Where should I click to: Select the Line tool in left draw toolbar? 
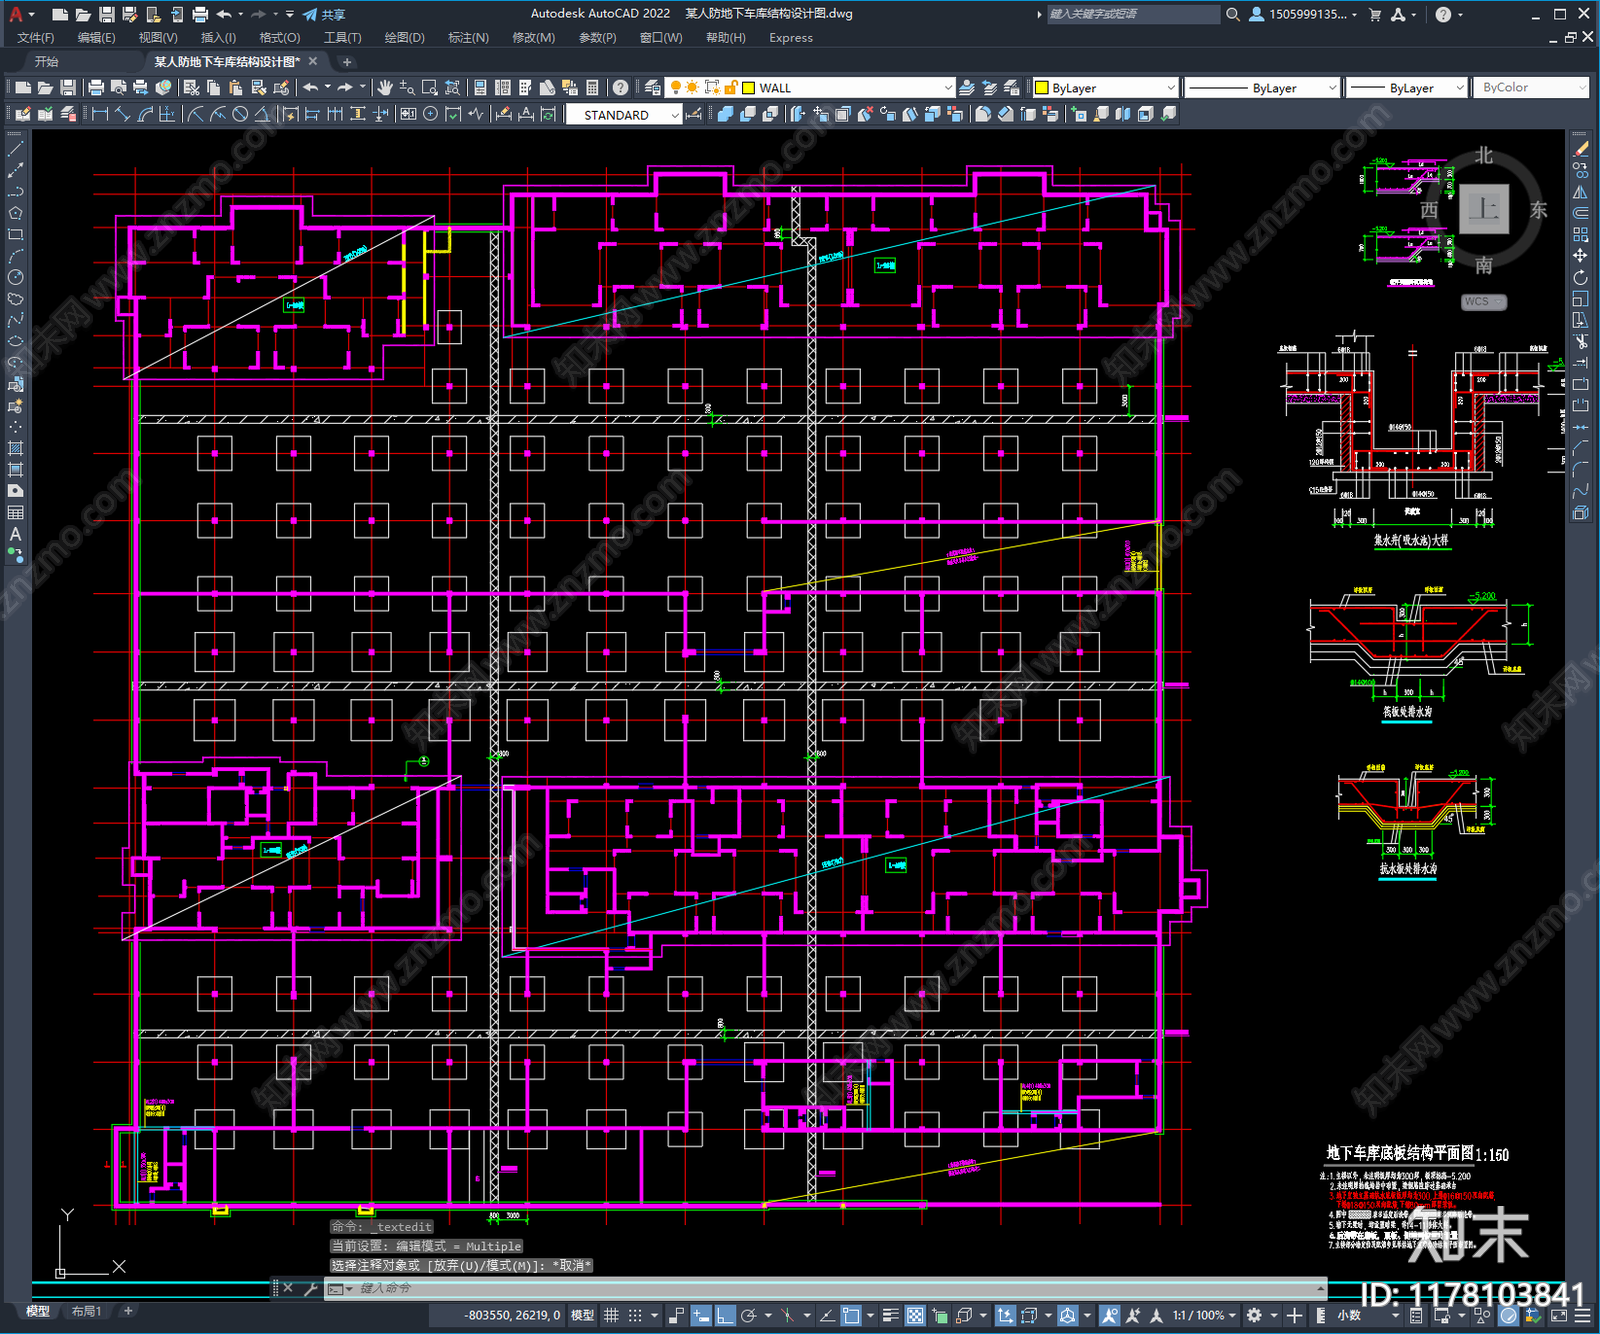coord(15,148)
